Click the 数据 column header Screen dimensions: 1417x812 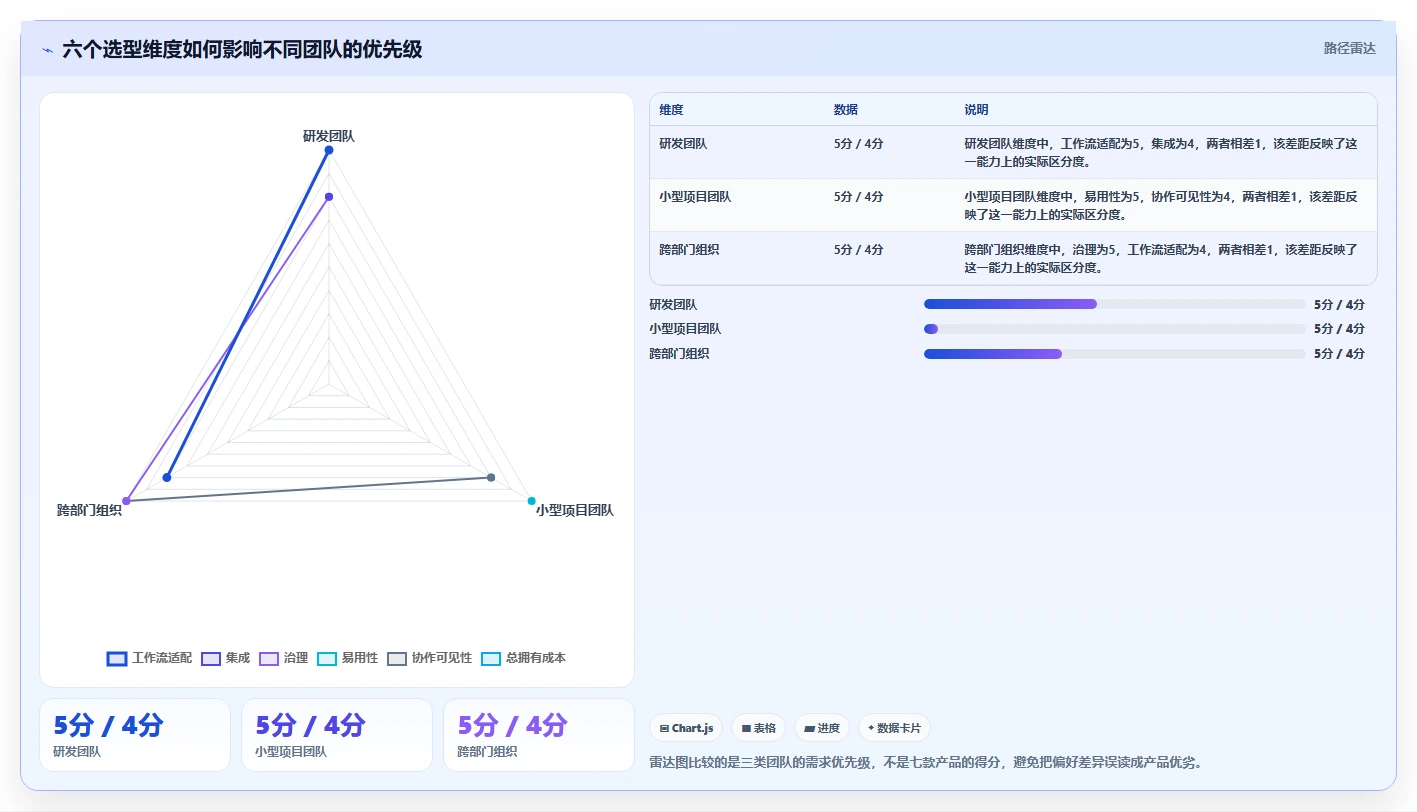tap(846, 110)
